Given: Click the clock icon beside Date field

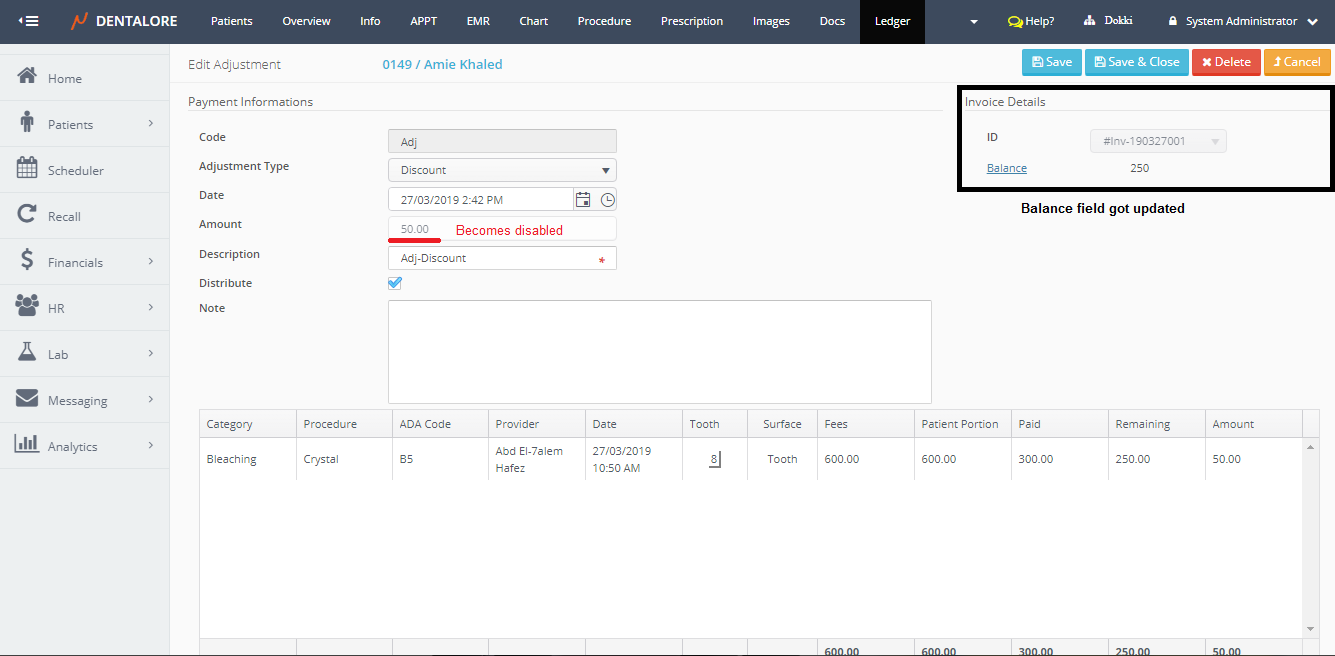Looking at the screenshot, I should click(x=607, y=200).
